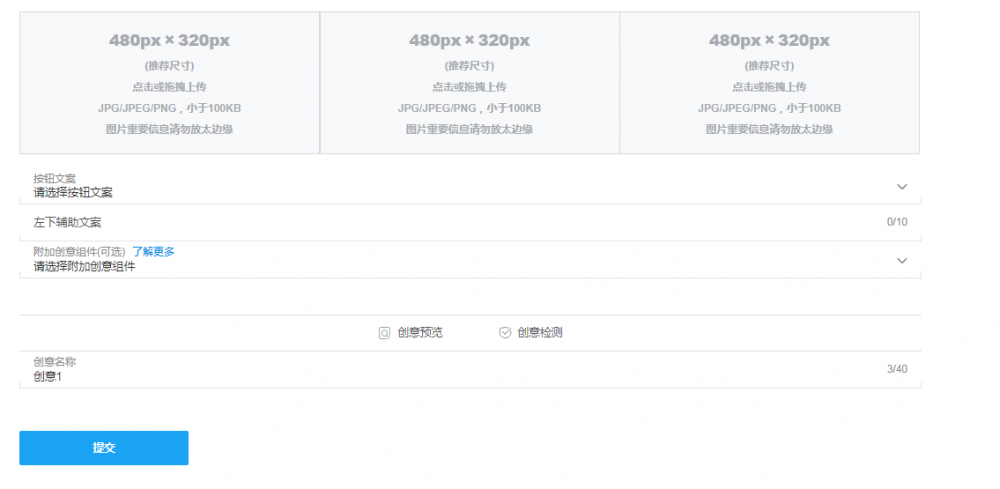Click the 创意检测 text label

coord(540,333)
